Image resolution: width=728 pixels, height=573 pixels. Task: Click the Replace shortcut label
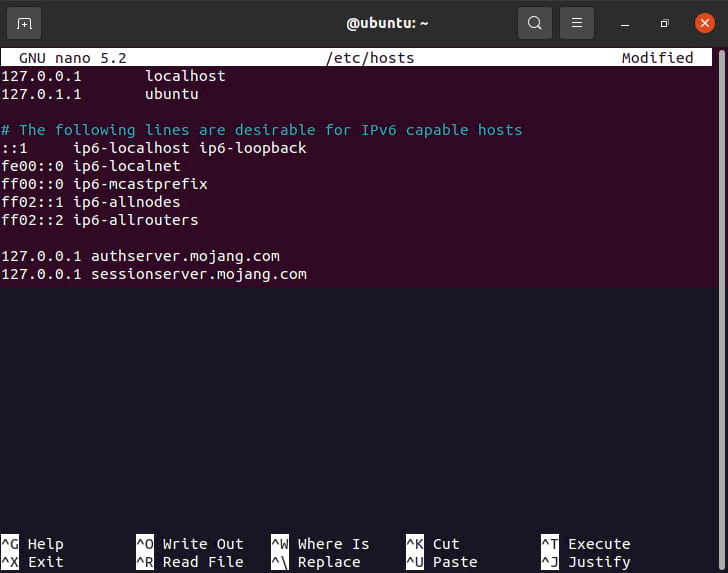(x=328, y=562)
